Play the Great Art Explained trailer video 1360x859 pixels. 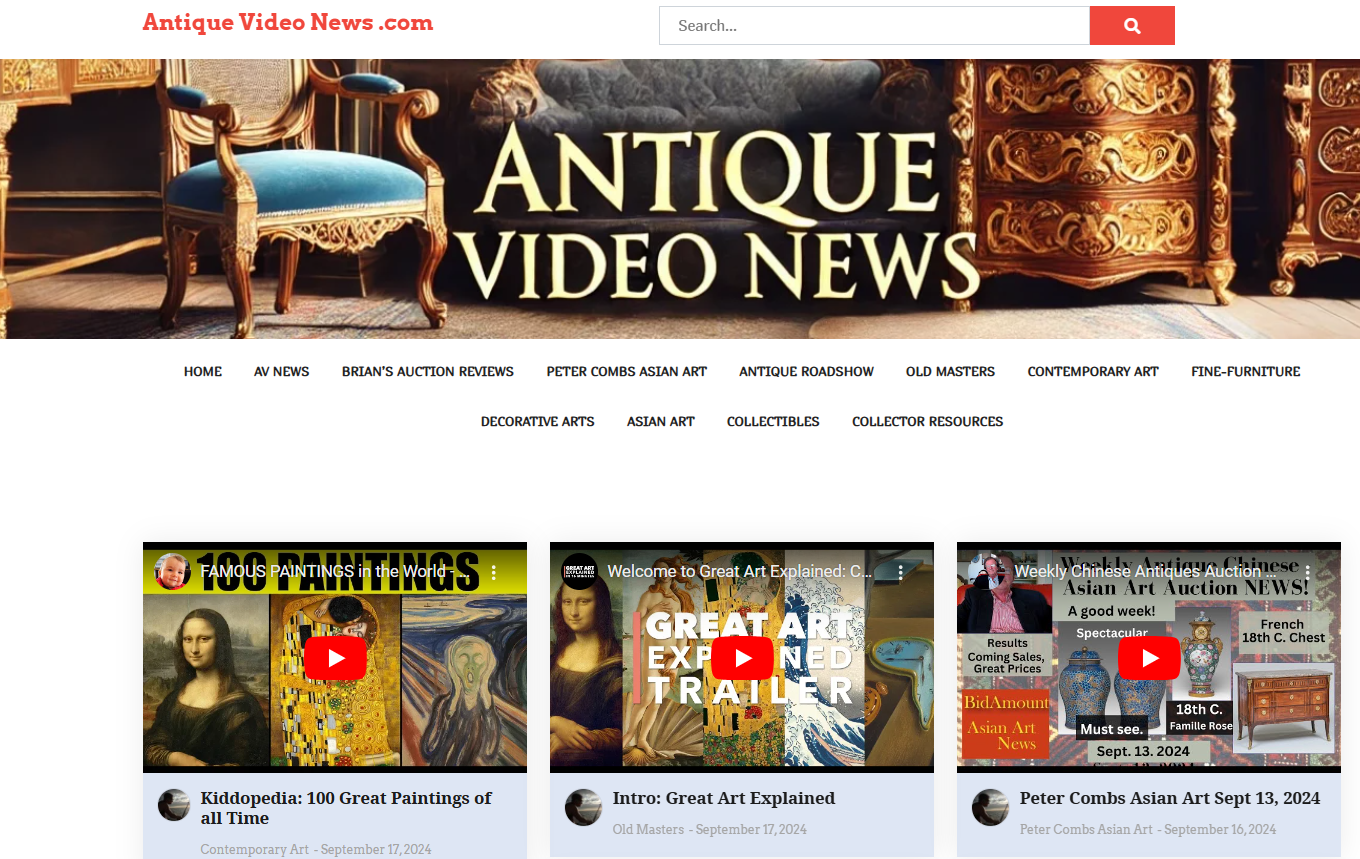pos(742,658)
